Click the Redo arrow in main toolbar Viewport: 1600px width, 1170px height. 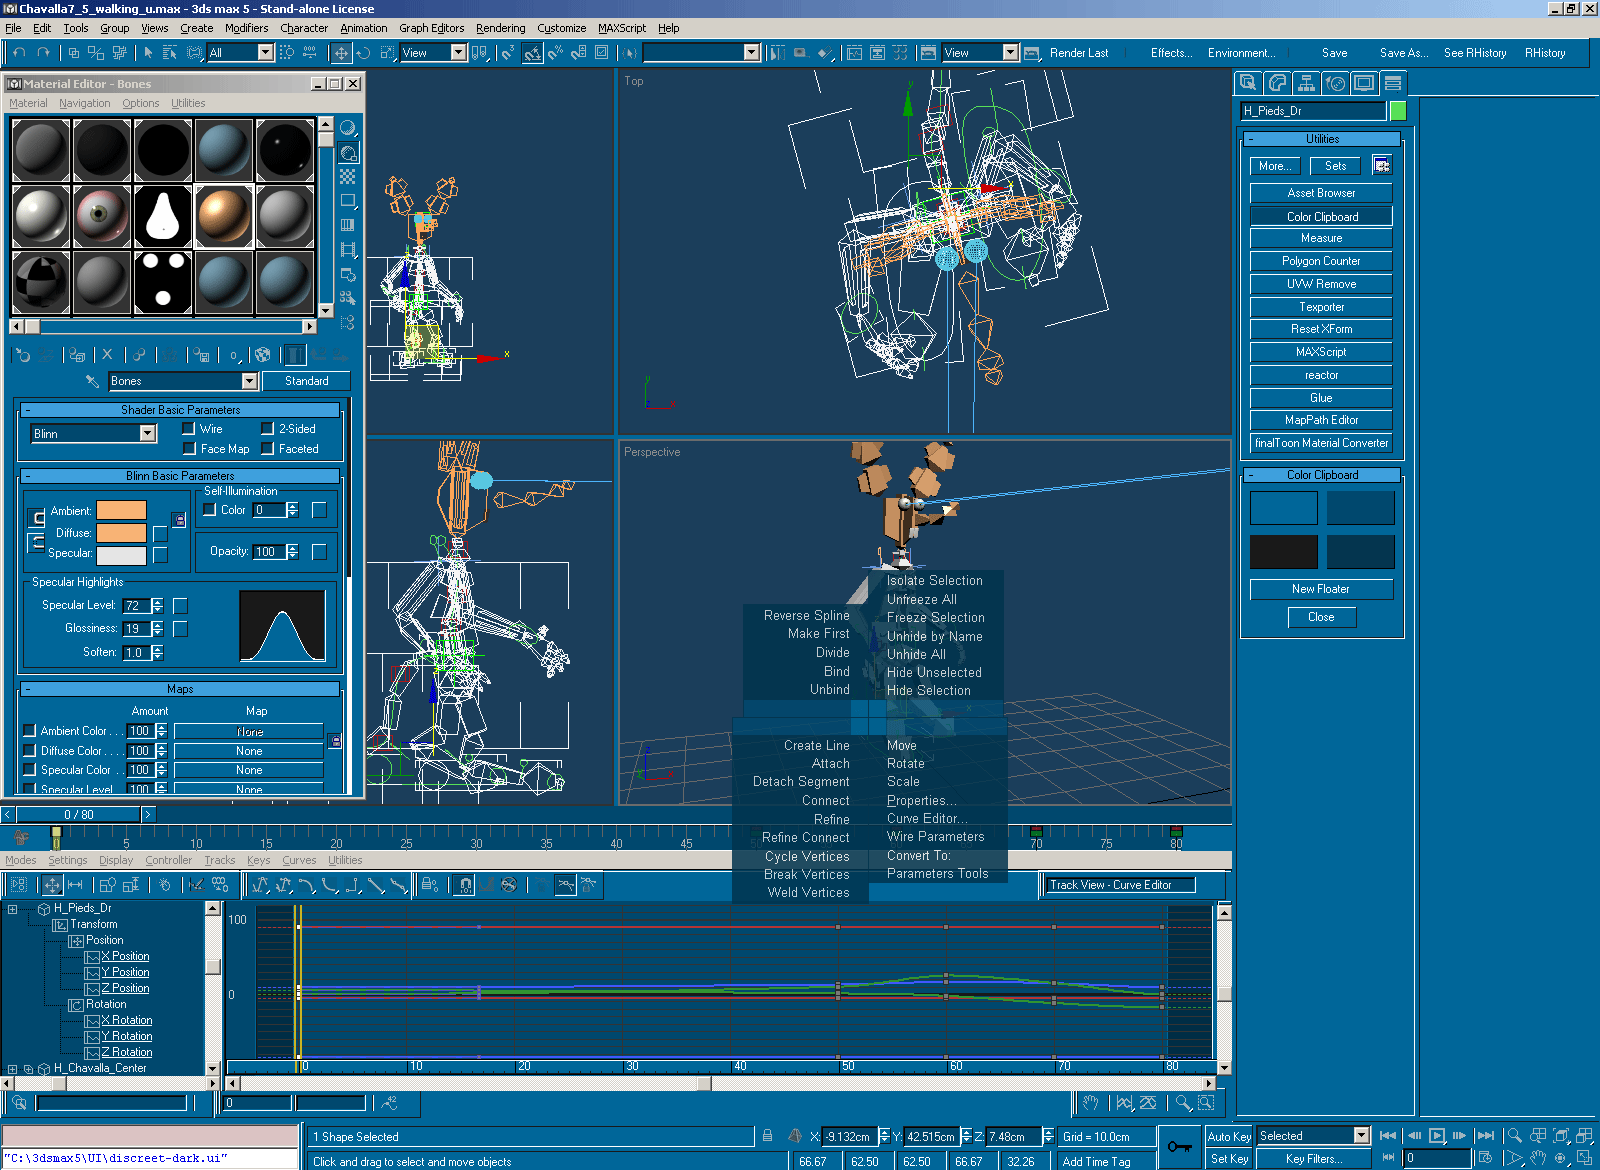pos(43,53)
